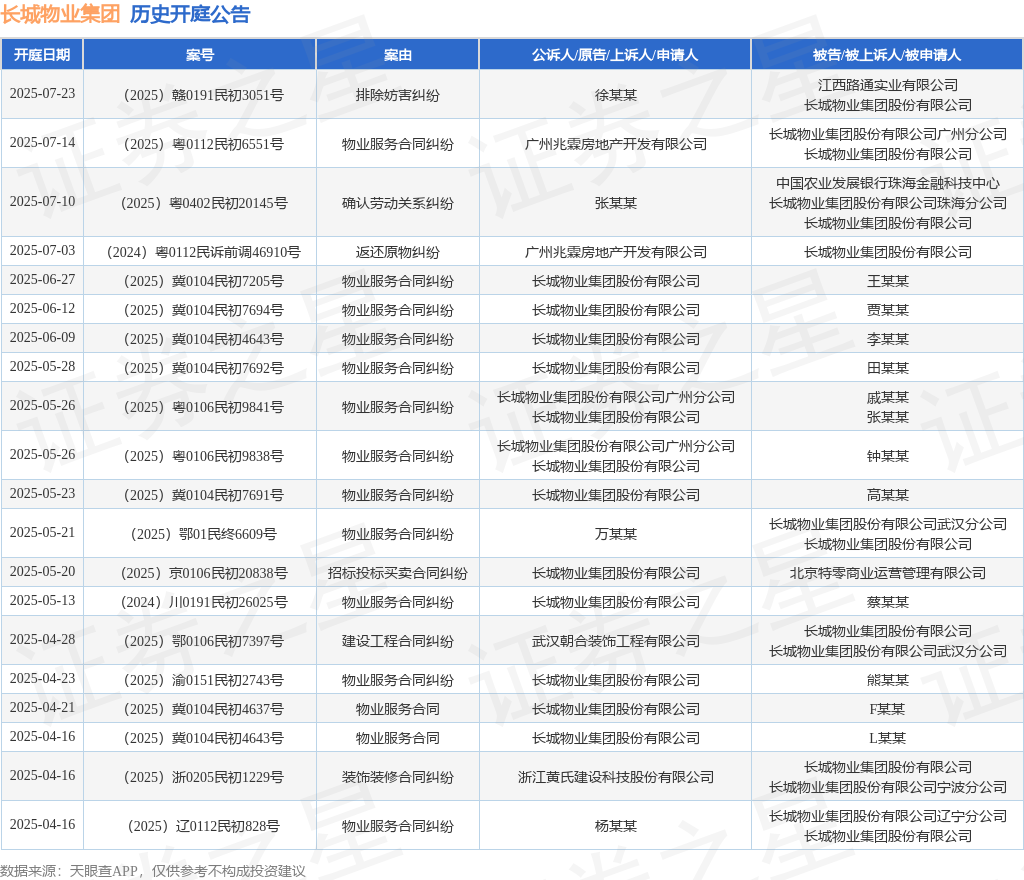Screen dimensions: 1024x880
Task: Click defendant 长城物业集团股份有限公司宁波分公司
Action: coord(888,787)
